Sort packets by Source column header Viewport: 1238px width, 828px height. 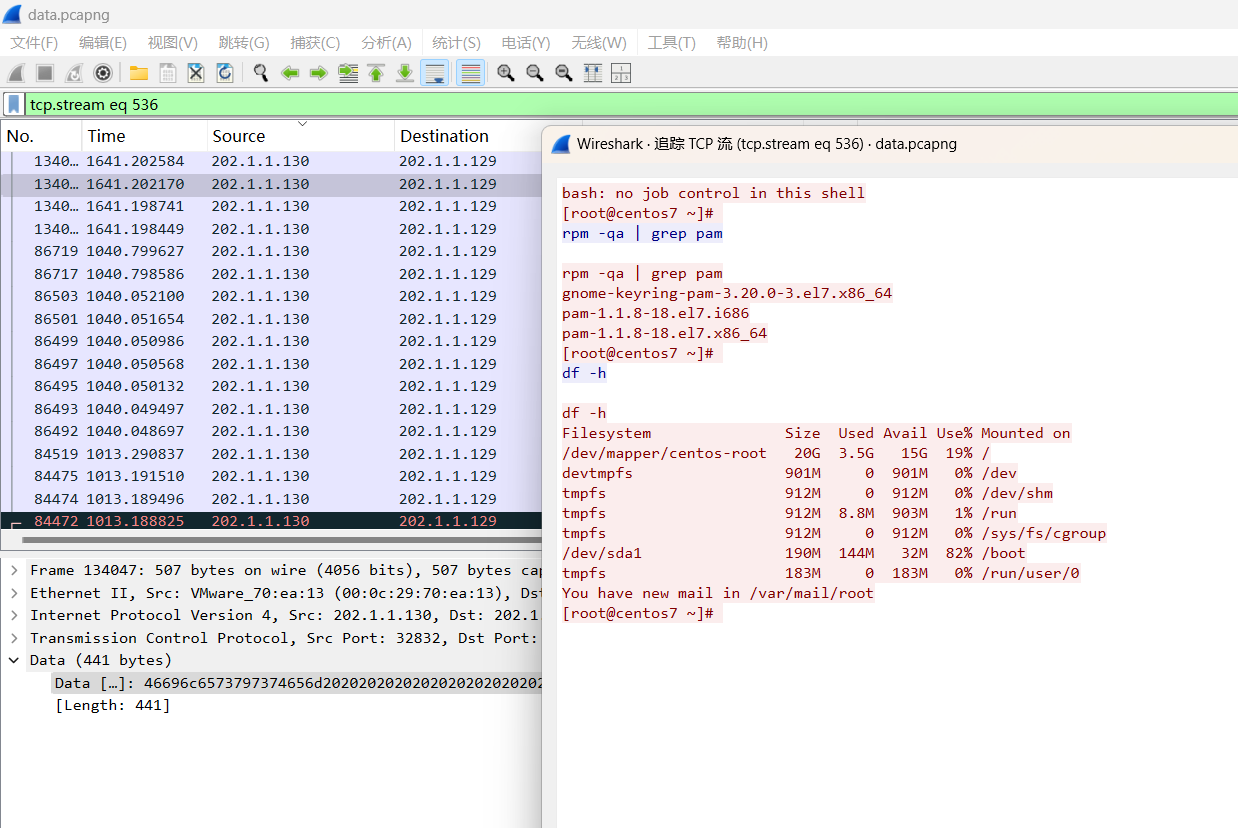(x=301, y=136)
